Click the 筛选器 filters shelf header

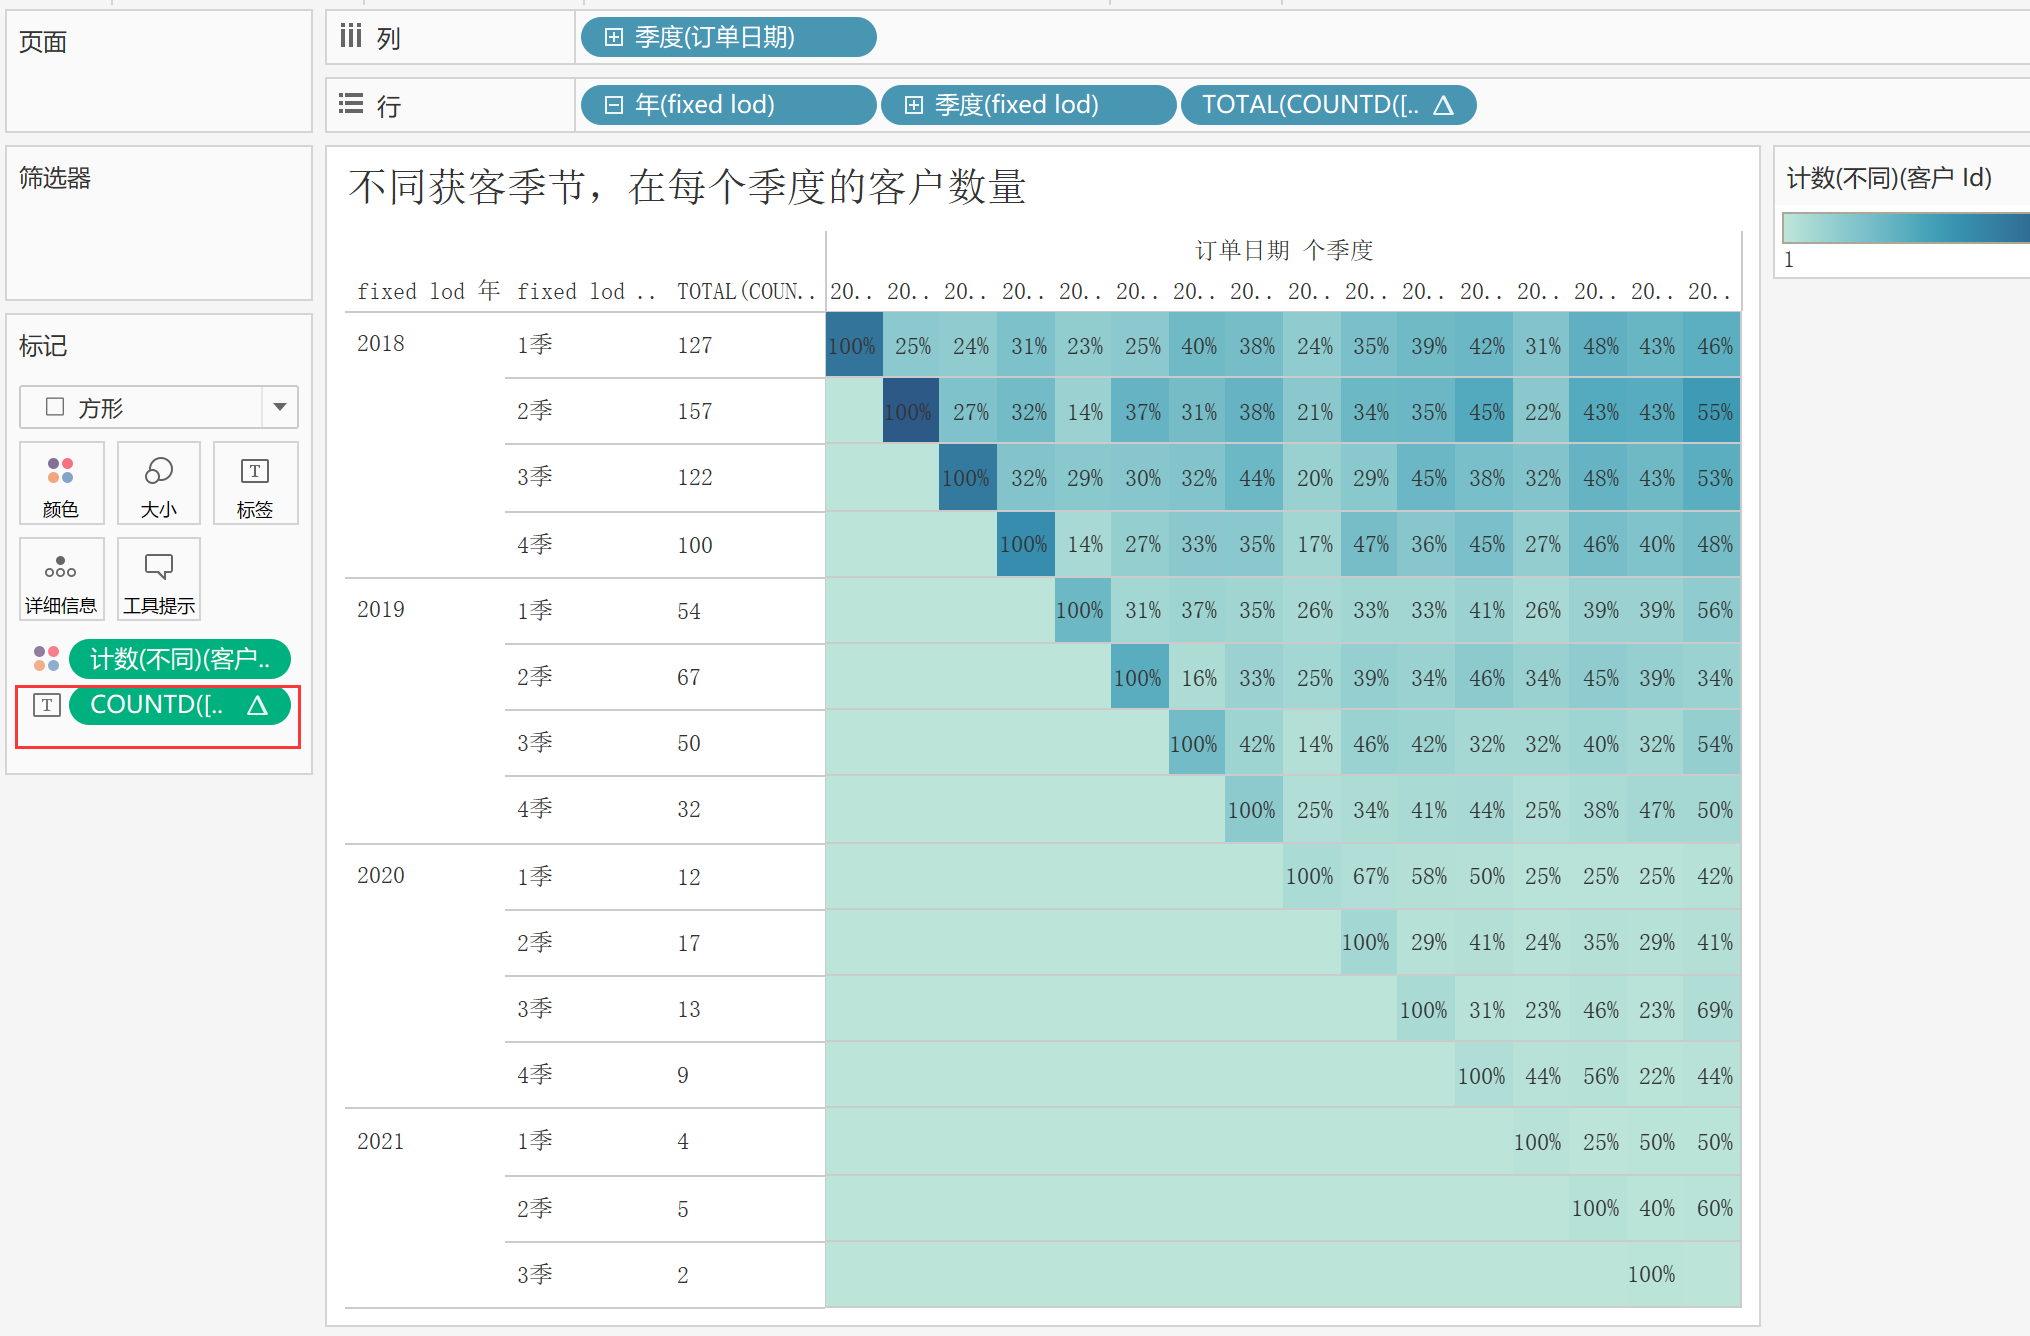click(55, 178)
